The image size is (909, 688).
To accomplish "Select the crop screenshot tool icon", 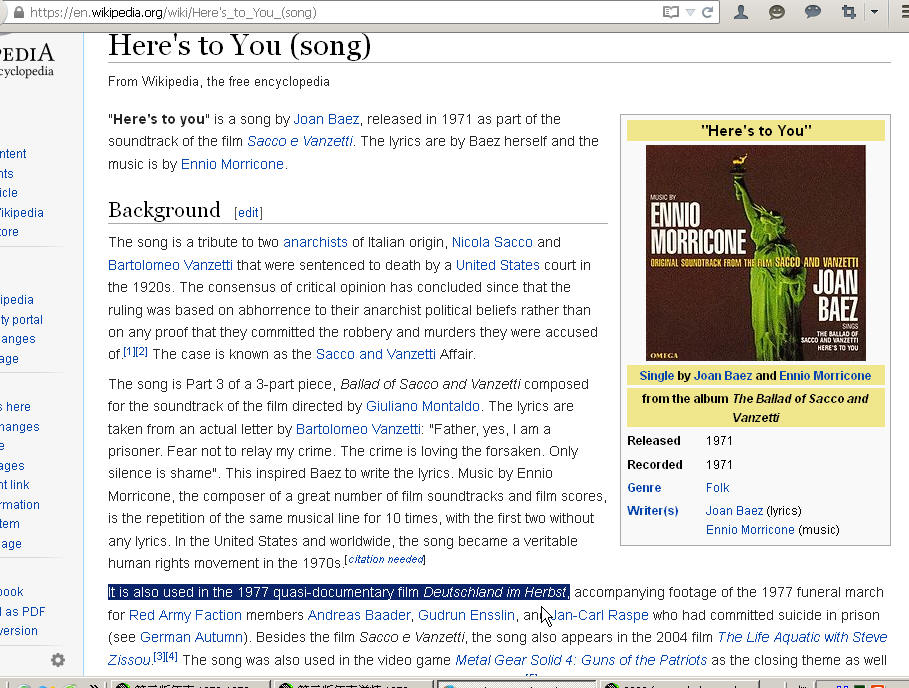I will 849,12.
